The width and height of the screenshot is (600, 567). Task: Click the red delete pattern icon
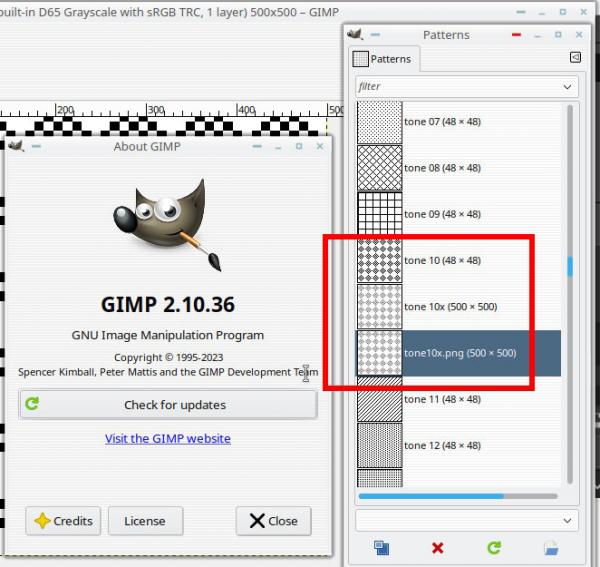437,548
